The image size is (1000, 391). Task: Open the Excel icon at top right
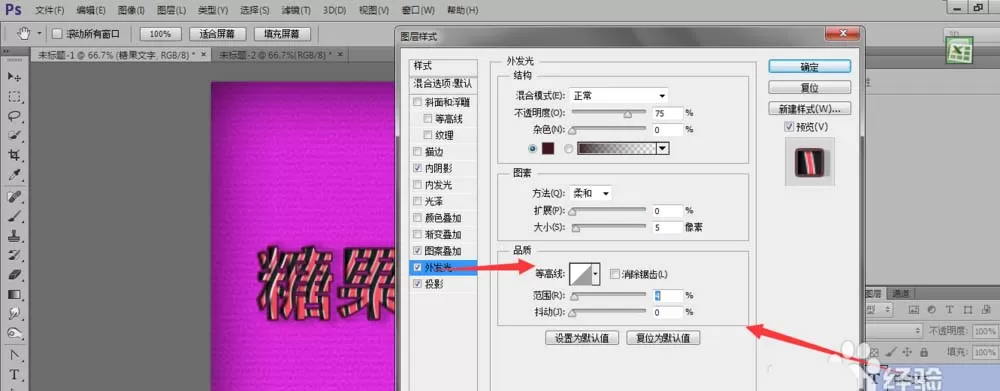pyautogui.click(x=959, y=50)
